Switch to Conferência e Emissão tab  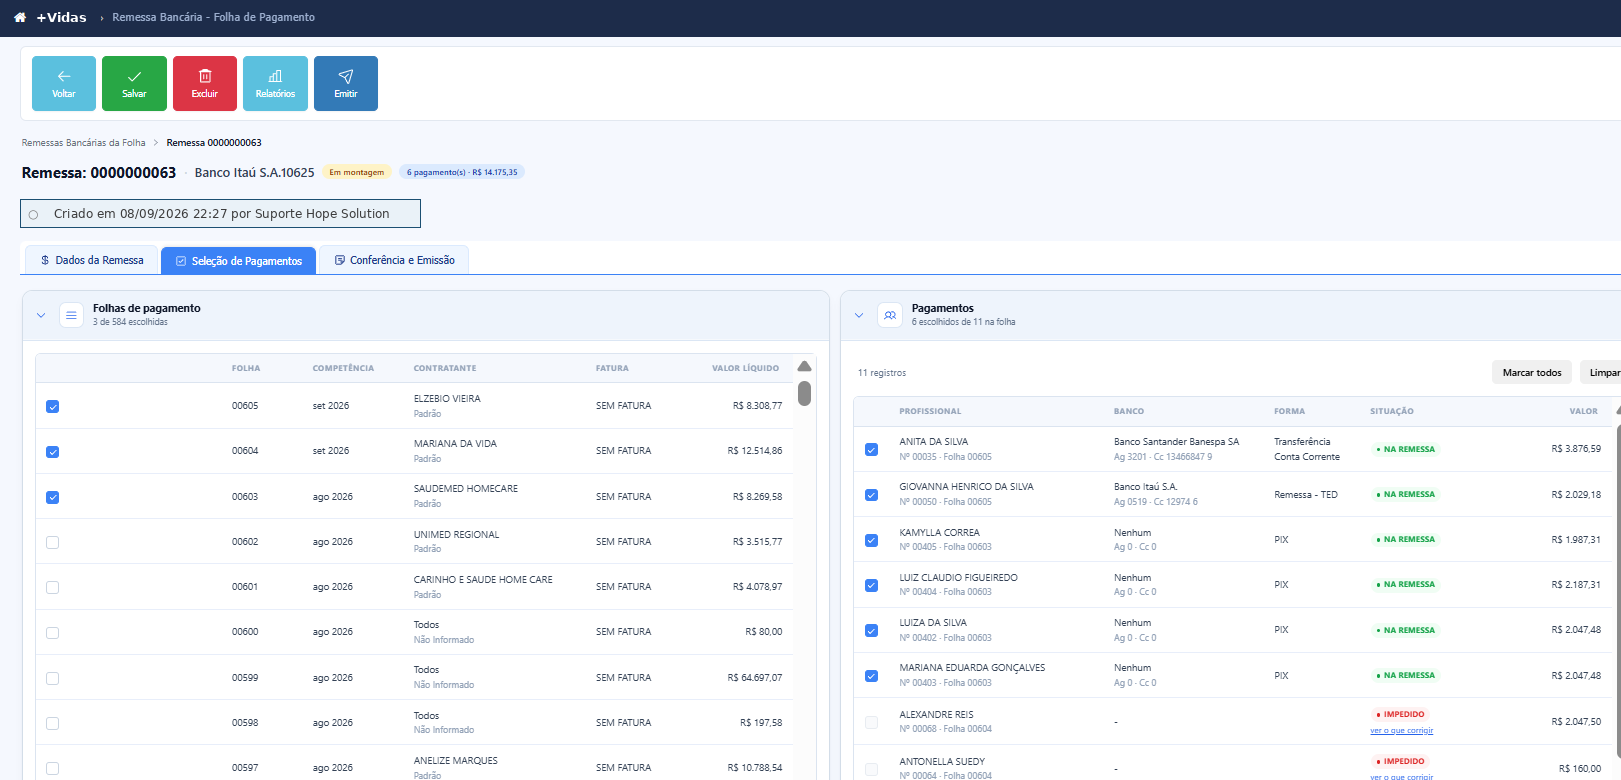pos(394,260)
